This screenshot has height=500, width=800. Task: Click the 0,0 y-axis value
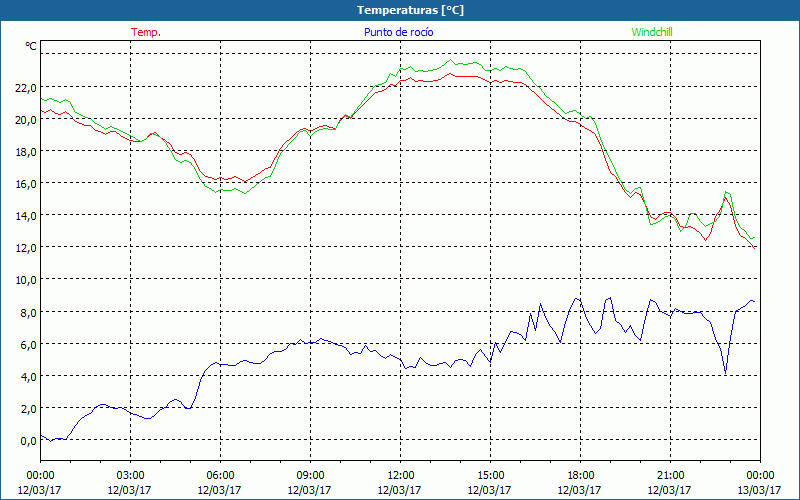(31, 441)
